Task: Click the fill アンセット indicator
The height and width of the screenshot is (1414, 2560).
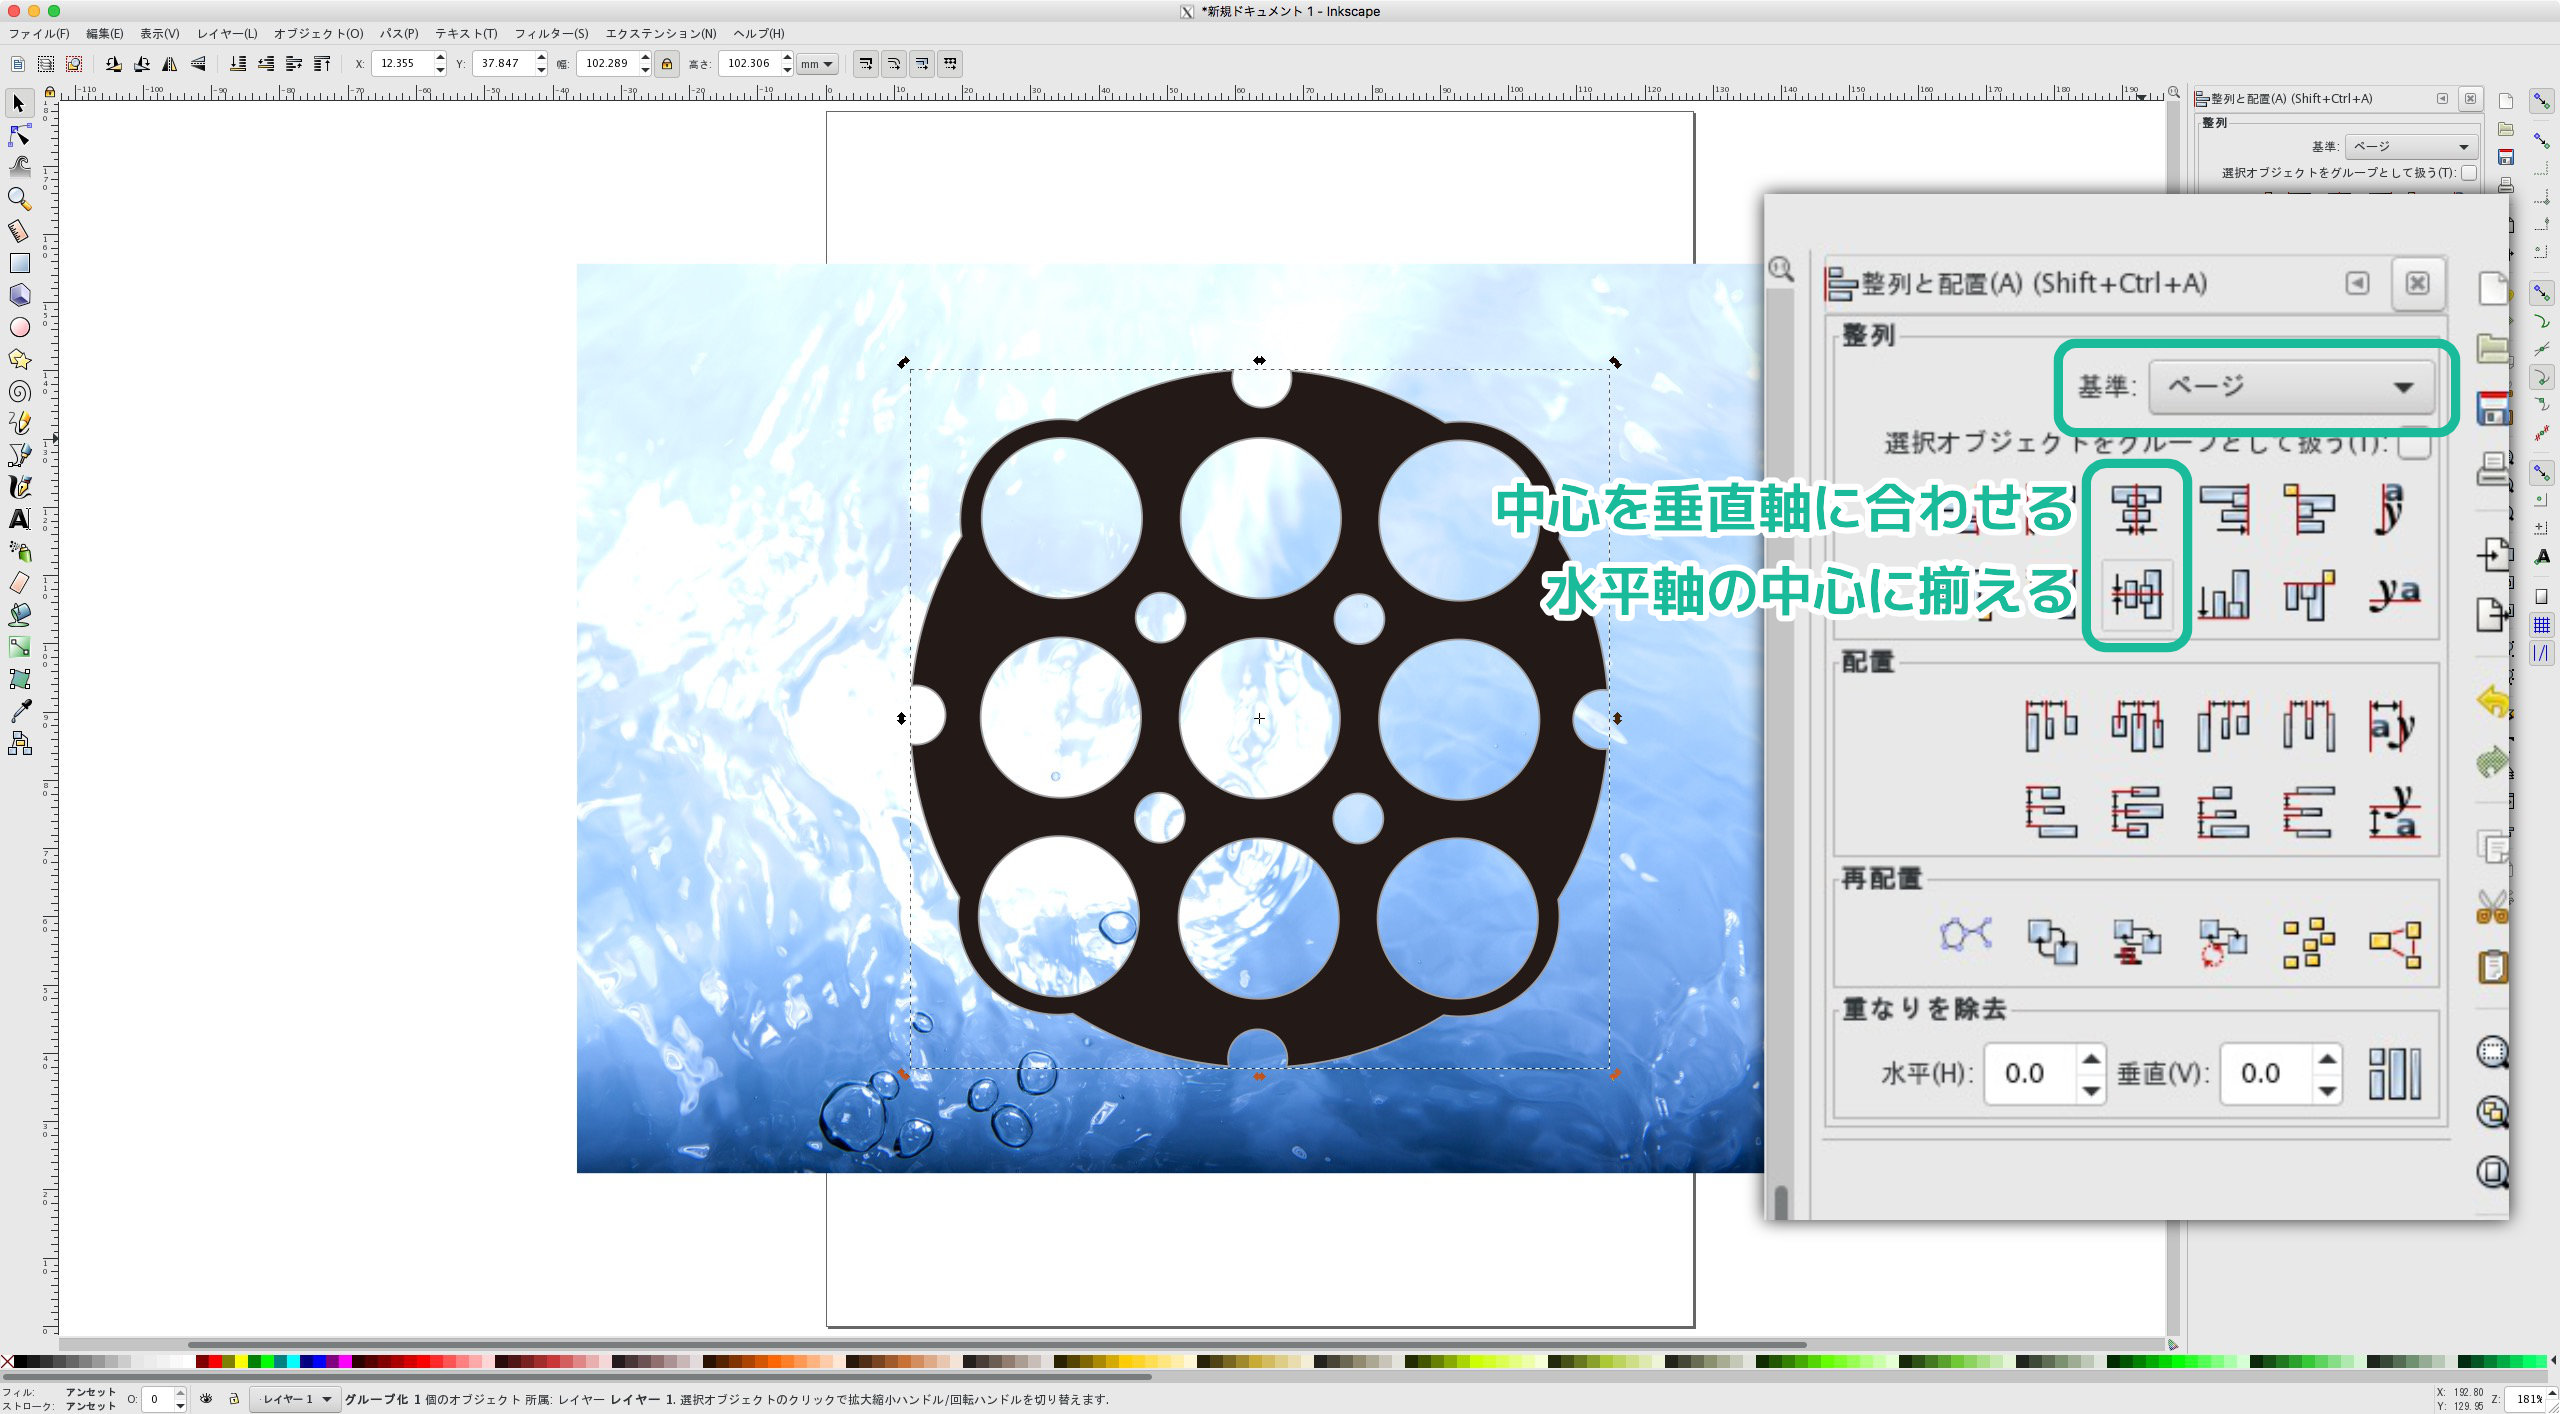Action: pyautogui.click(x=90, y=1392)
